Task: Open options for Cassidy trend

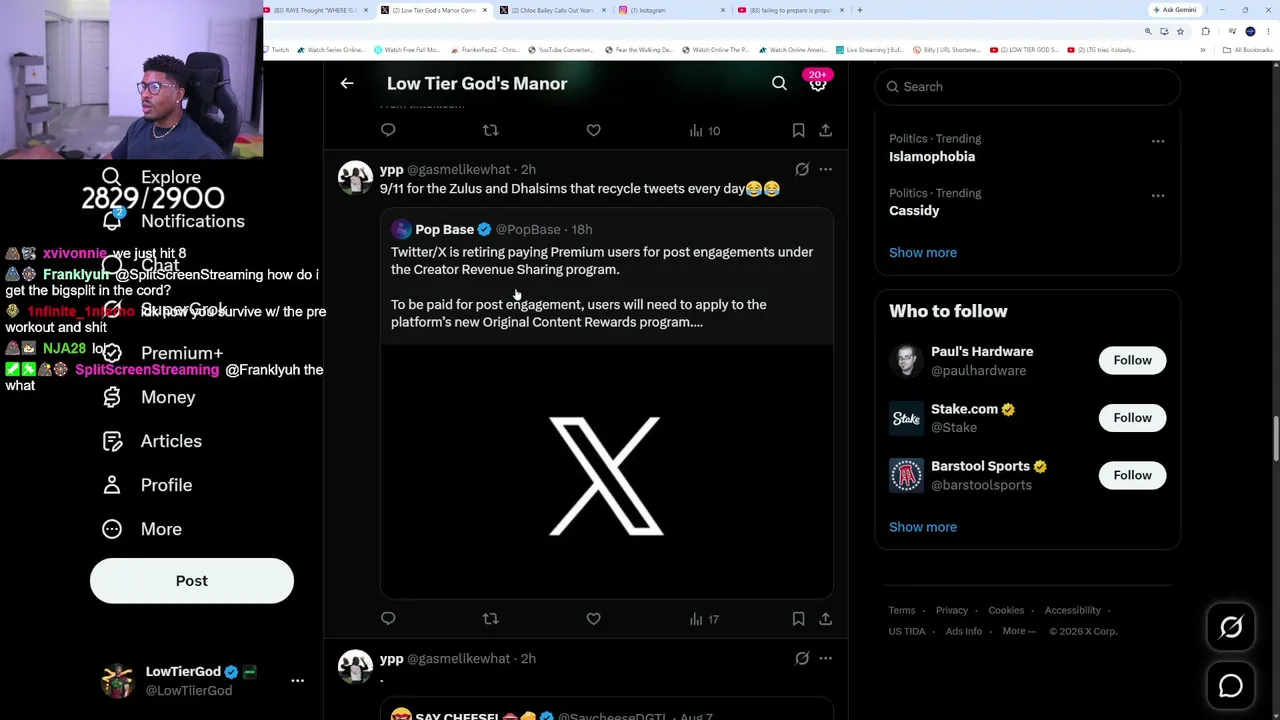Action: coord(1158,195)
